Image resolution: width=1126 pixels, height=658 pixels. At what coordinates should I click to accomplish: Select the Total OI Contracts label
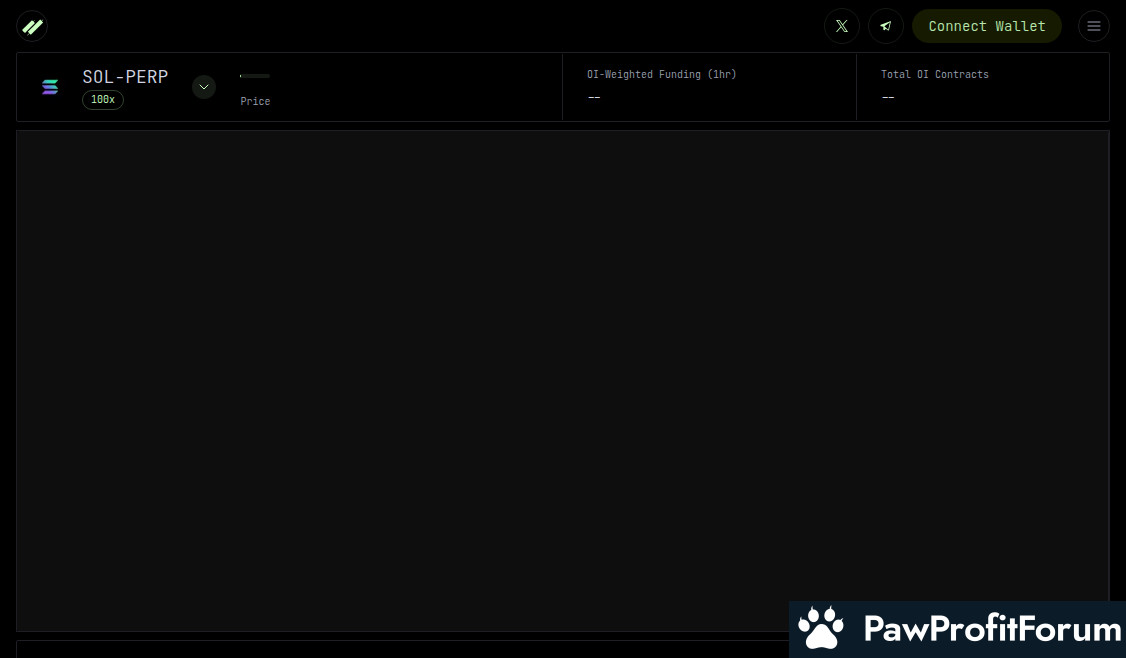point(934,74)
